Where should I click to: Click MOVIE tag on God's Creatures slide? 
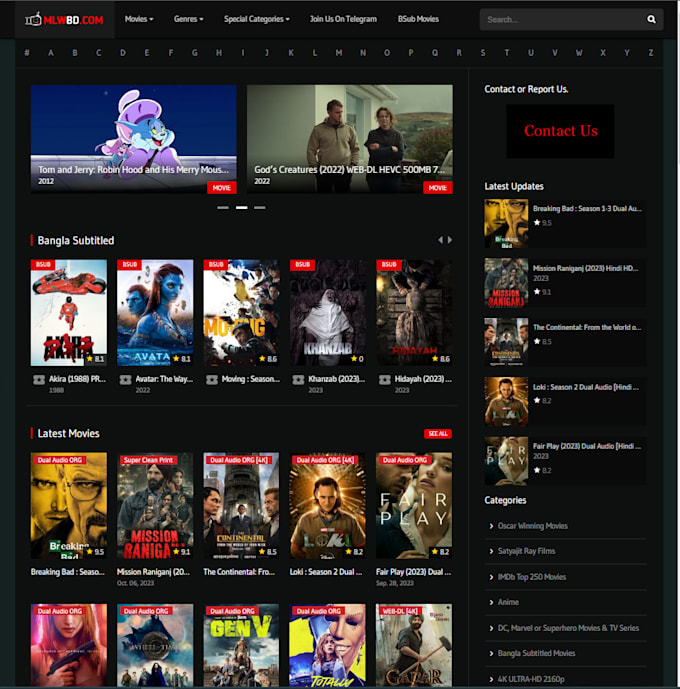(438, 188)
